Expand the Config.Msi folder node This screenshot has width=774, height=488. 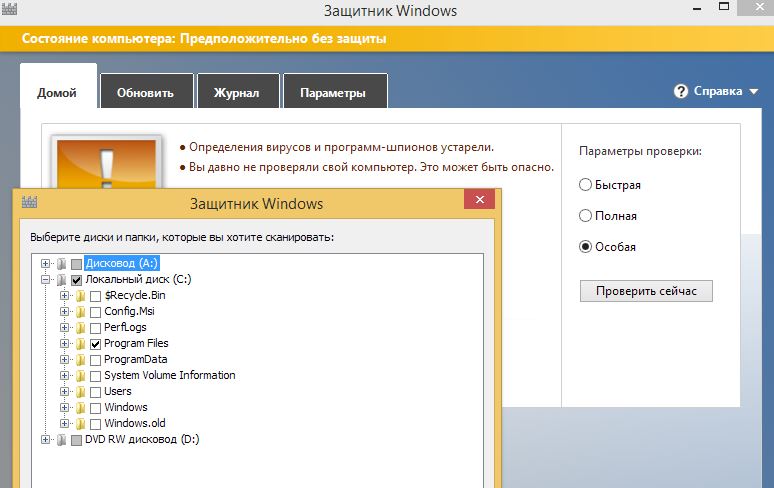point(64,311)
